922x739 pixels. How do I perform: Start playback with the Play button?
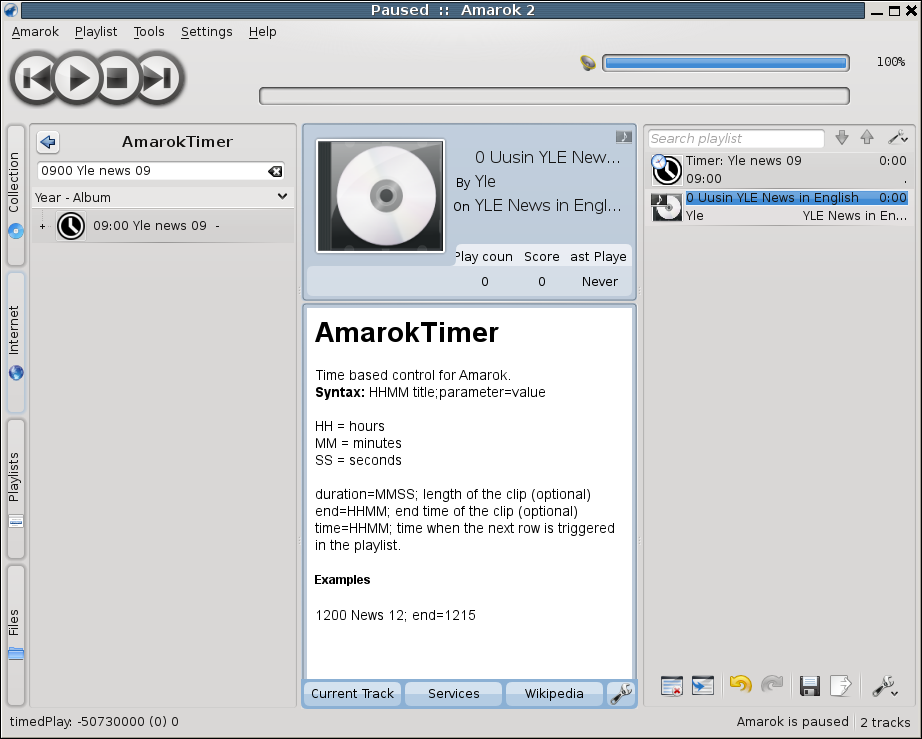click(x=78, y=78)
